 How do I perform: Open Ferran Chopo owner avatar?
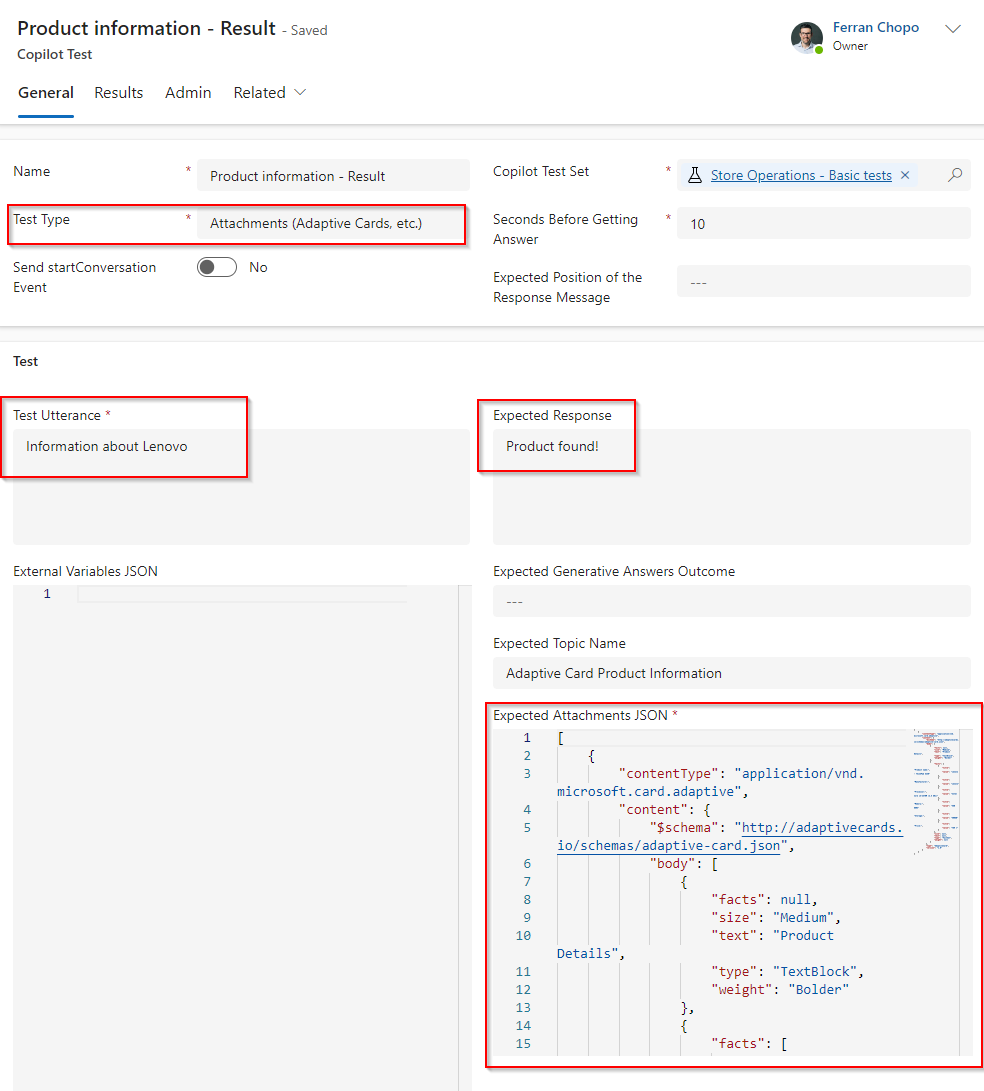(807, 37)
